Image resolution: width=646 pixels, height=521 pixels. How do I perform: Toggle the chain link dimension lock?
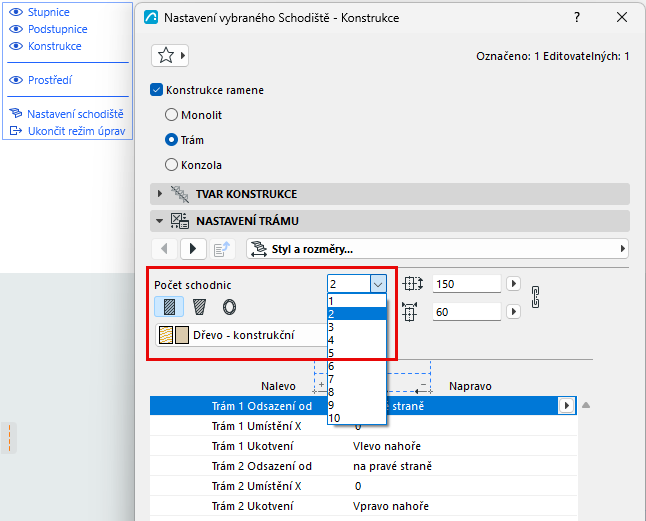(536, 297)
